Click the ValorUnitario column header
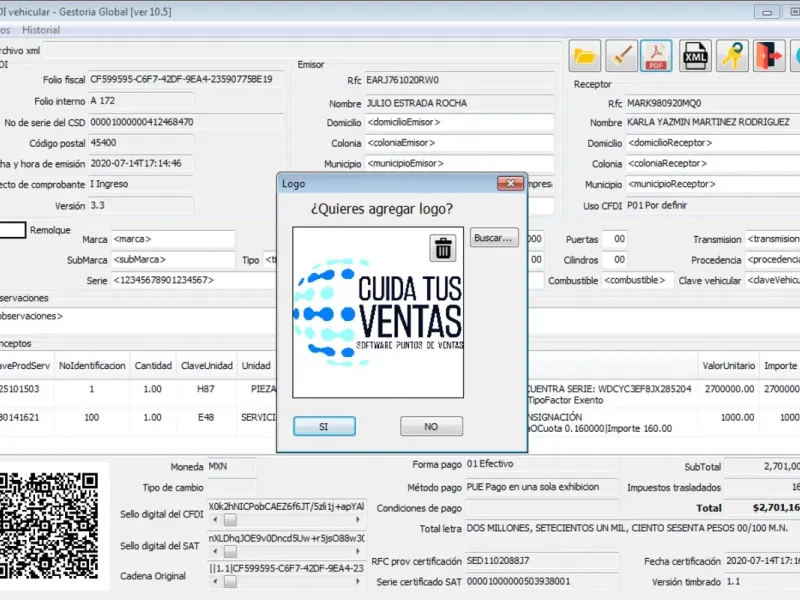 coord(728,366)
